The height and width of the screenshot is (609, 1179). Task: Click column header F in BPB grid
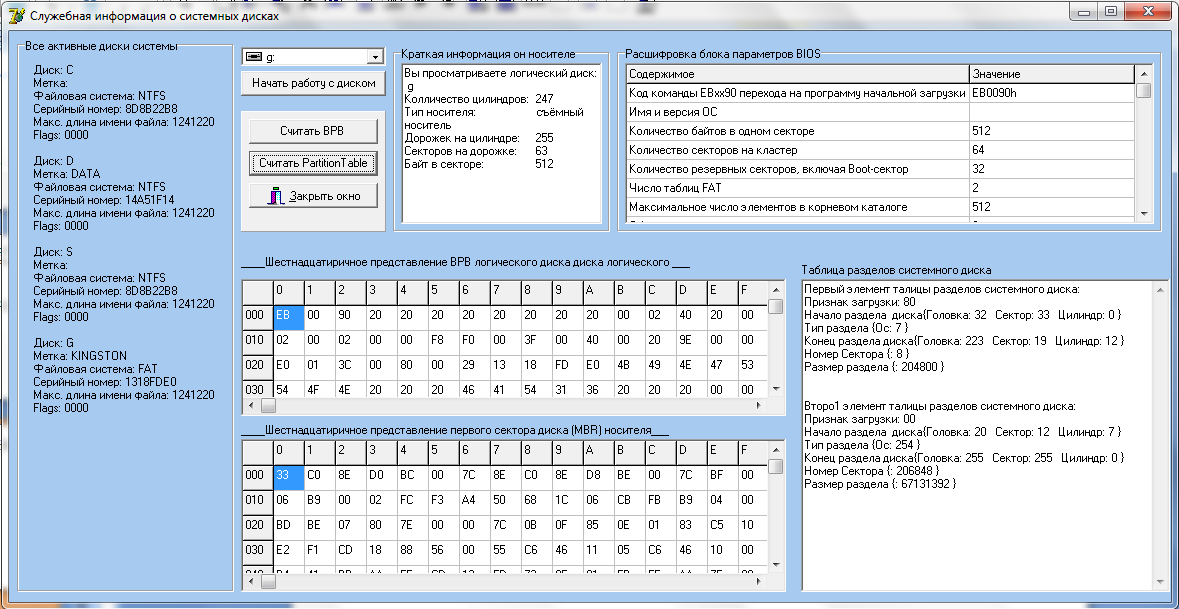coord(753,292)
